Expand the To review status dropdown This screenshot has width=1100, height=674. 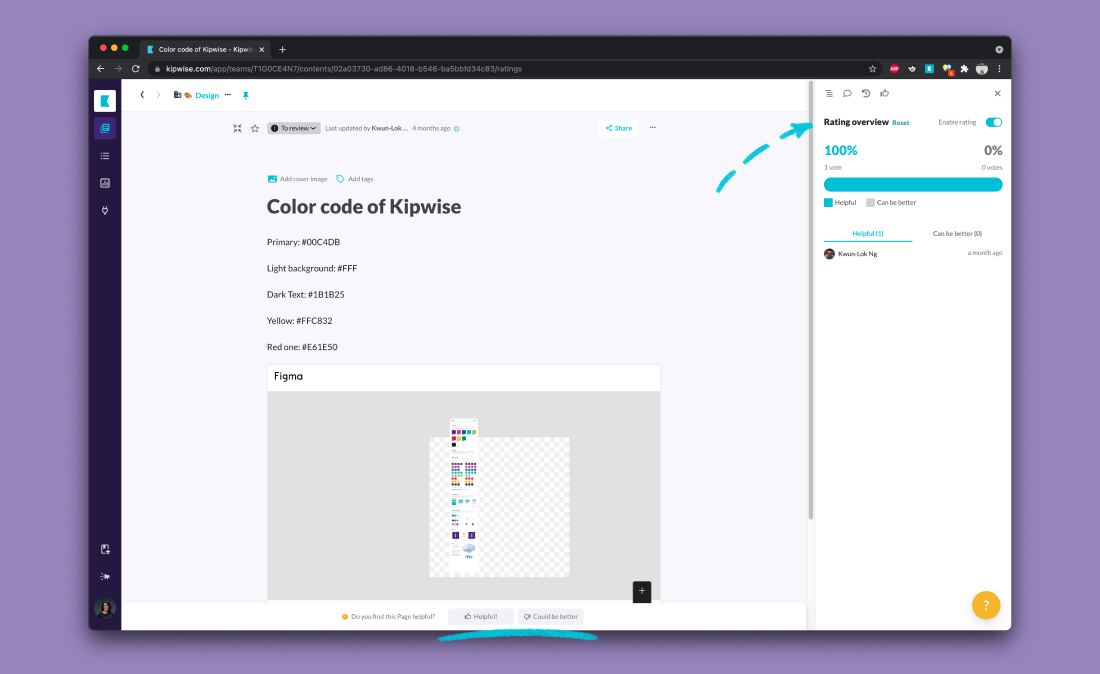pyautogui.click(x=294, y=128)
